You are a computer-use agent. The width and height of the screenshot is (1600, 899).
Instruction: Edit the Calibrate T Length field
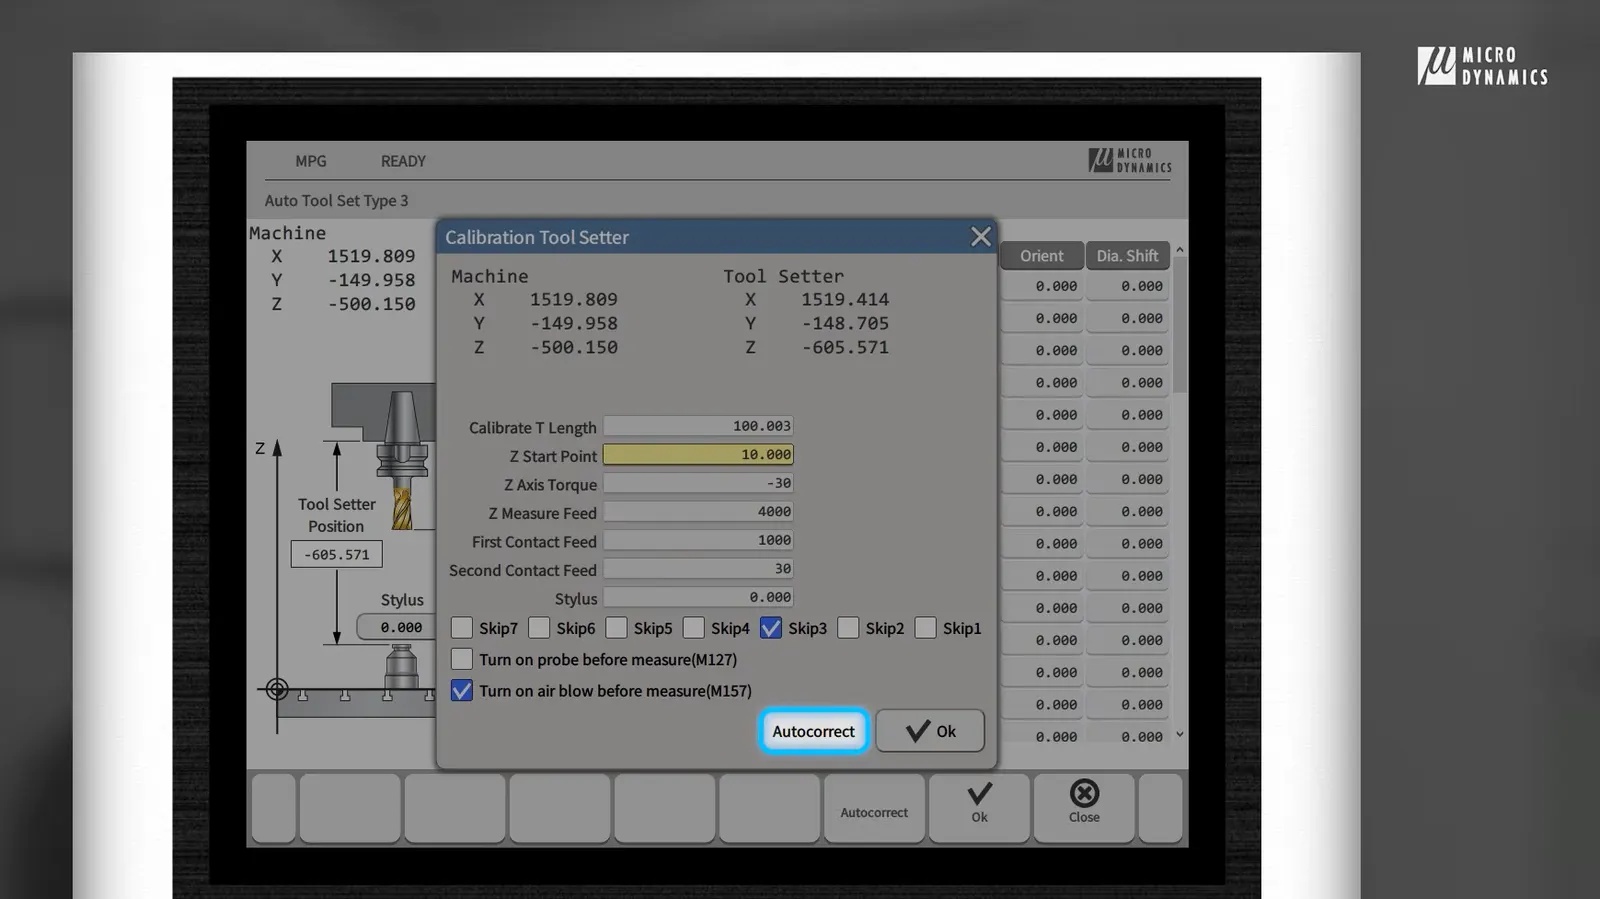point(698,426)
